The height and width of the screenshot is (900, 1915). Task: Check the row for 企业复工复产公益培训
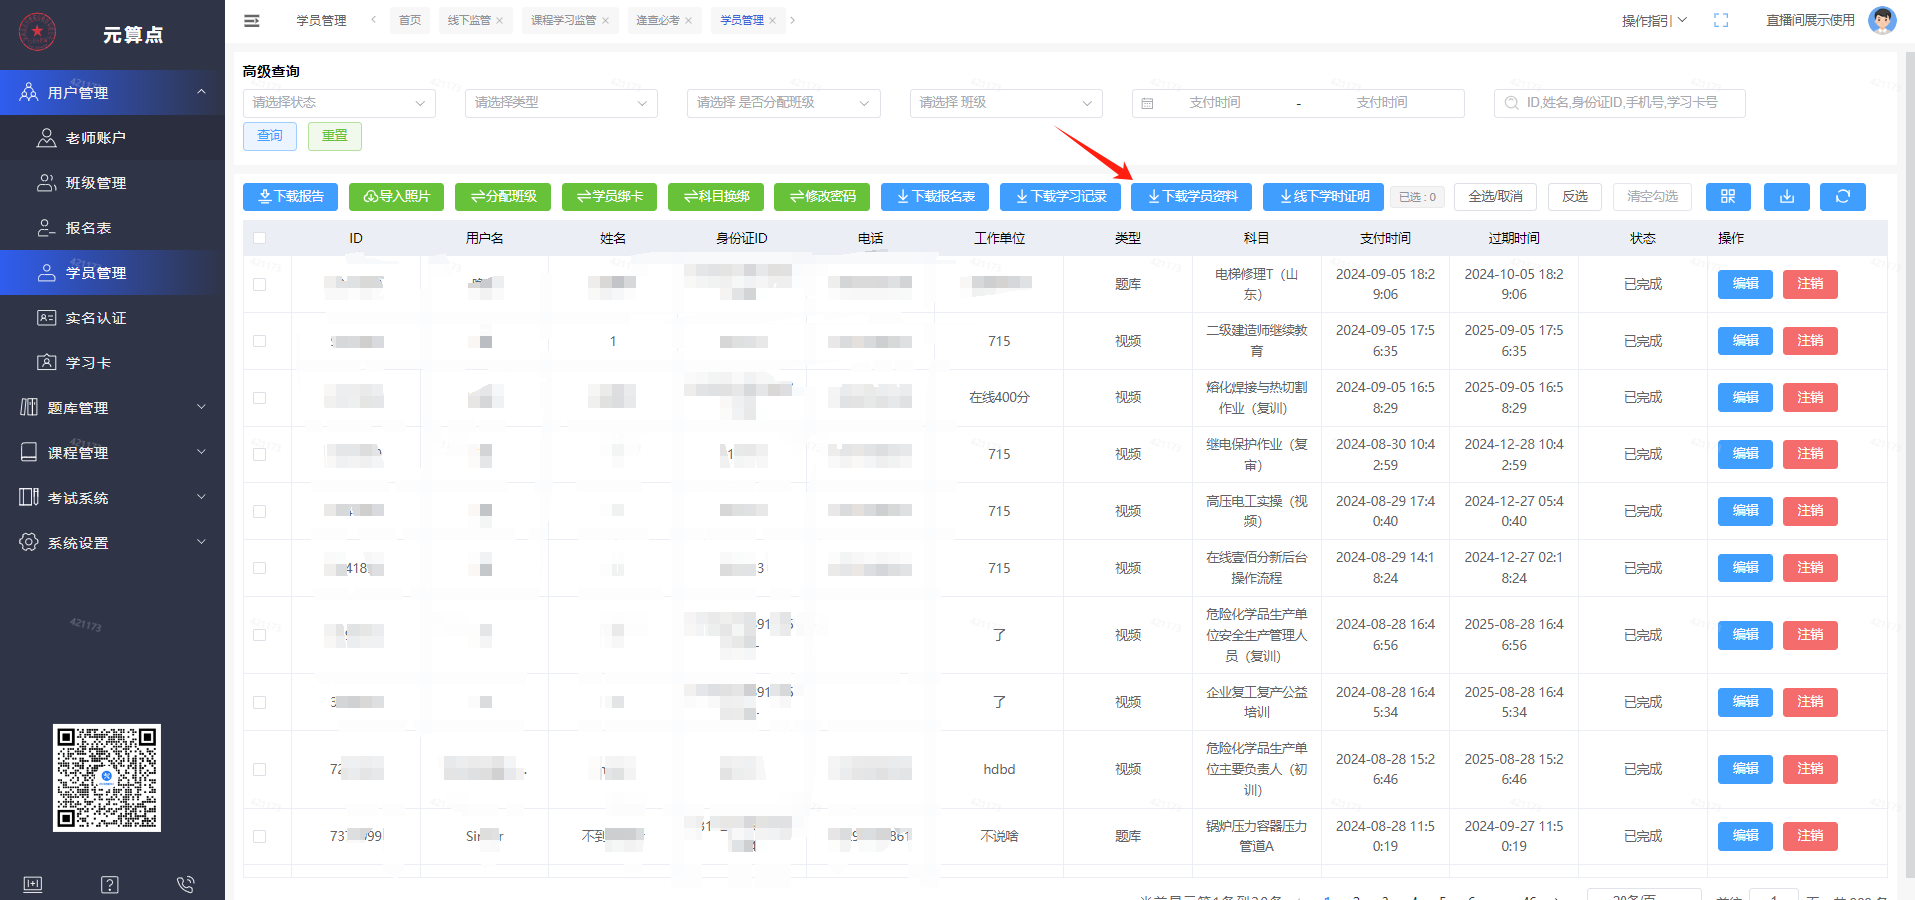tap(260, 702)
